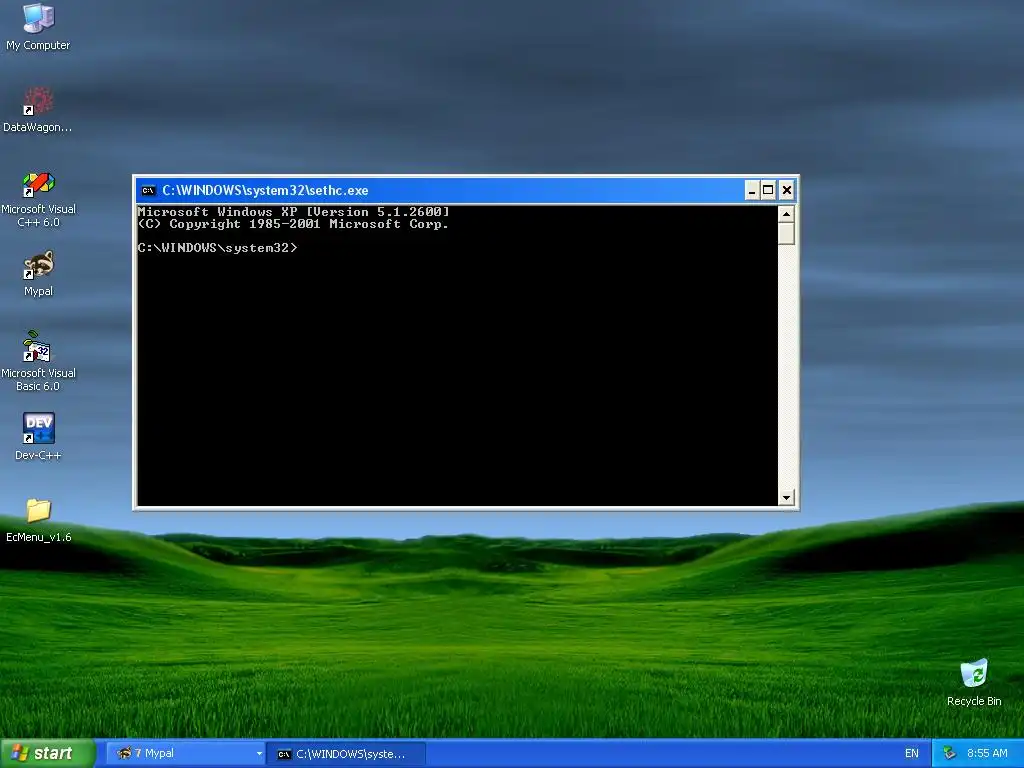Click the command prompt title bar icon
1024x768 pixels.
148,191
